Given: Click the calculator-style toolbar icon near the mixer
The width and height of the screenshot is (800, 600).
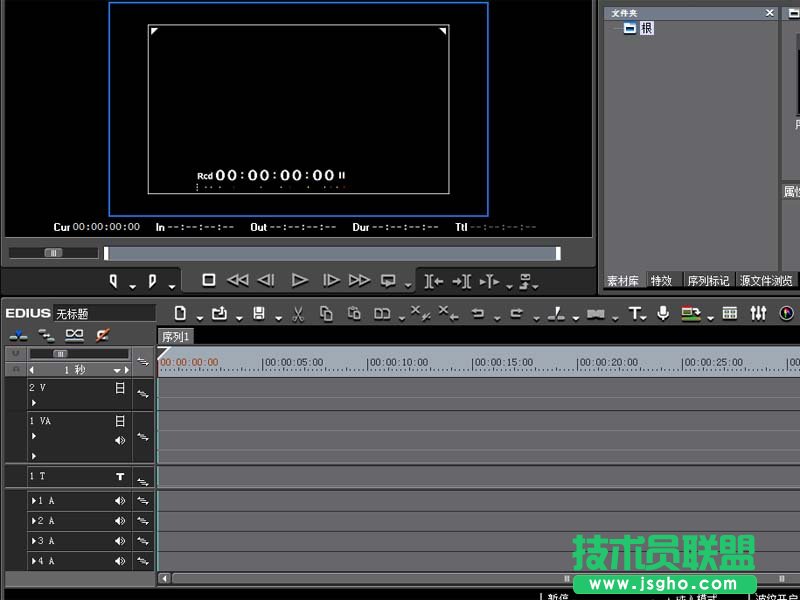Looking at the screenshot, I should point(728,313).
